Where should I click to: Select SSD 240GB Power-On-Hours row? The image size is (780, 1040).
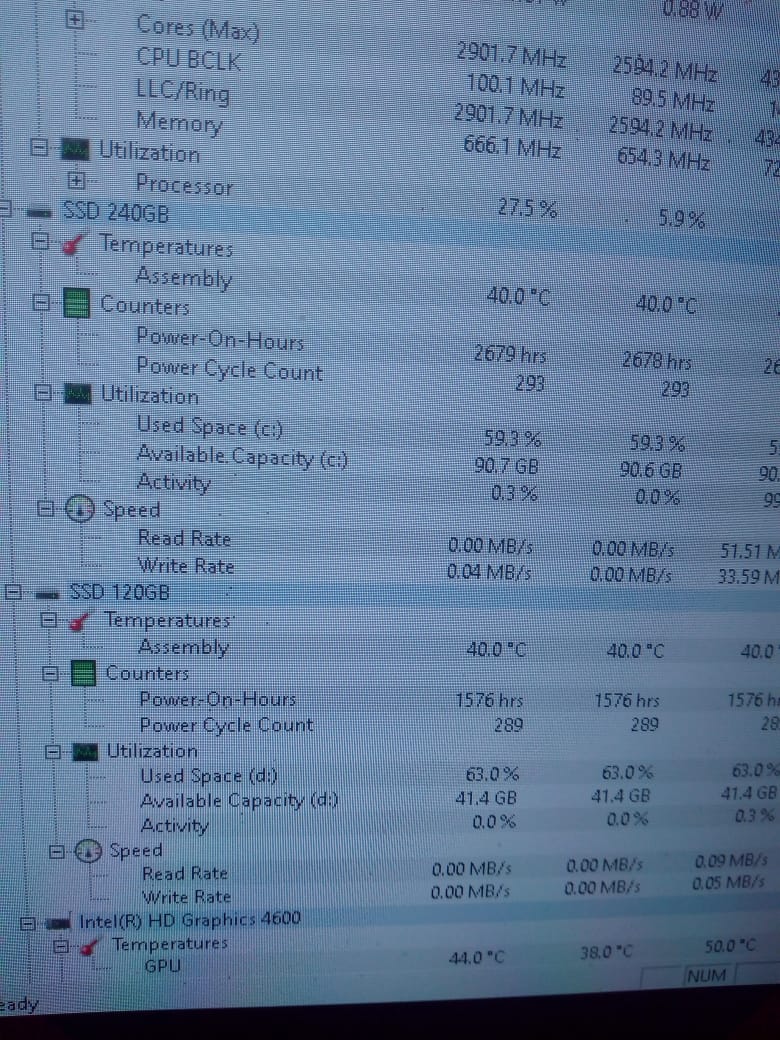[x=220, y=338]
